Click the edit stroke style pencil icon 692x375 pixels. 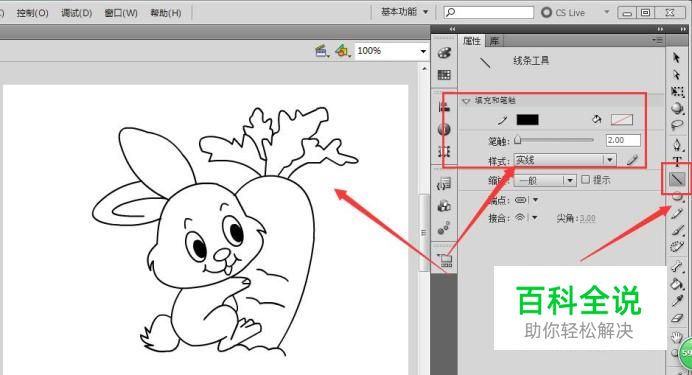(x=632, y=160)
